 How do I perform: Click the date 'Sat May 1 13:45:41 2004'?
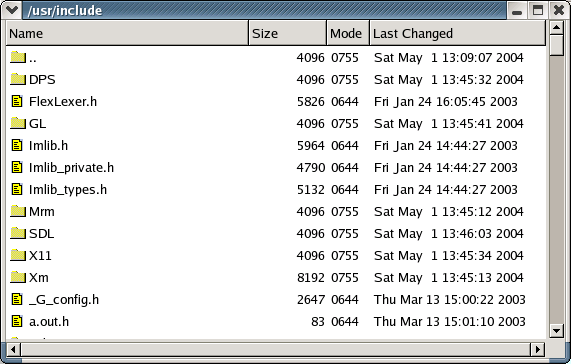coord(449,124)
